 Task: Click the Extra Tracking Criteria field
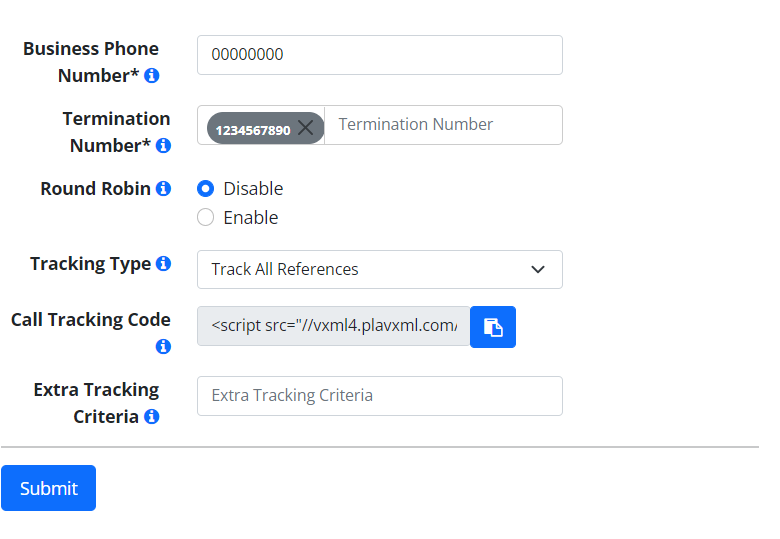(x=380, y=396)
